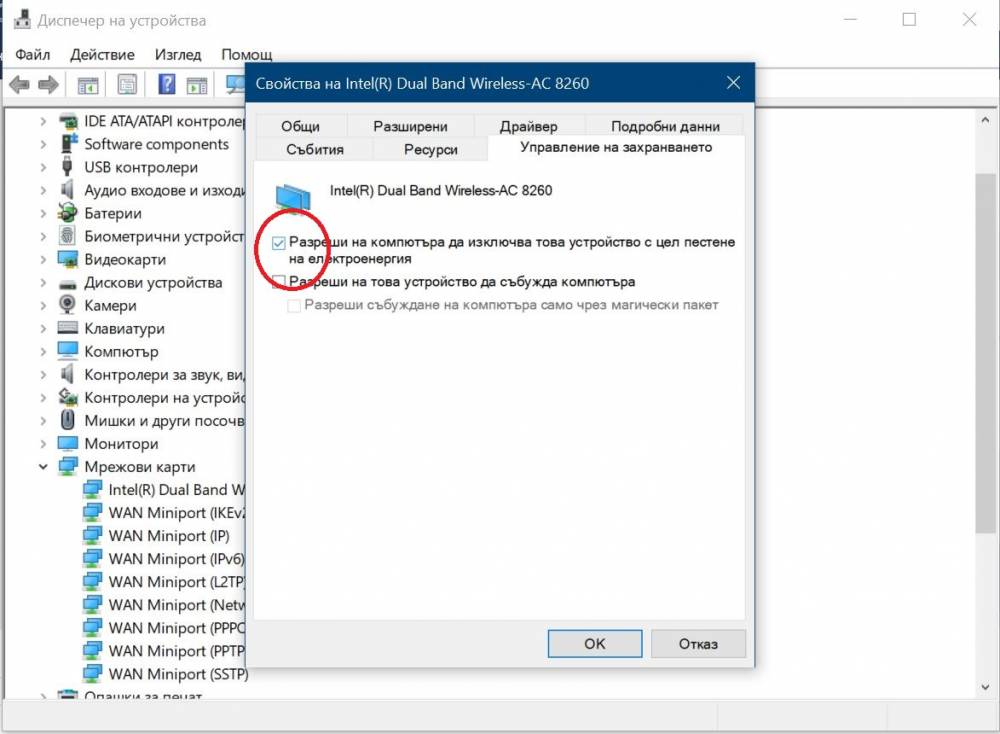
Task: Open the Файл menu
Action: click(x=33, y=54)
